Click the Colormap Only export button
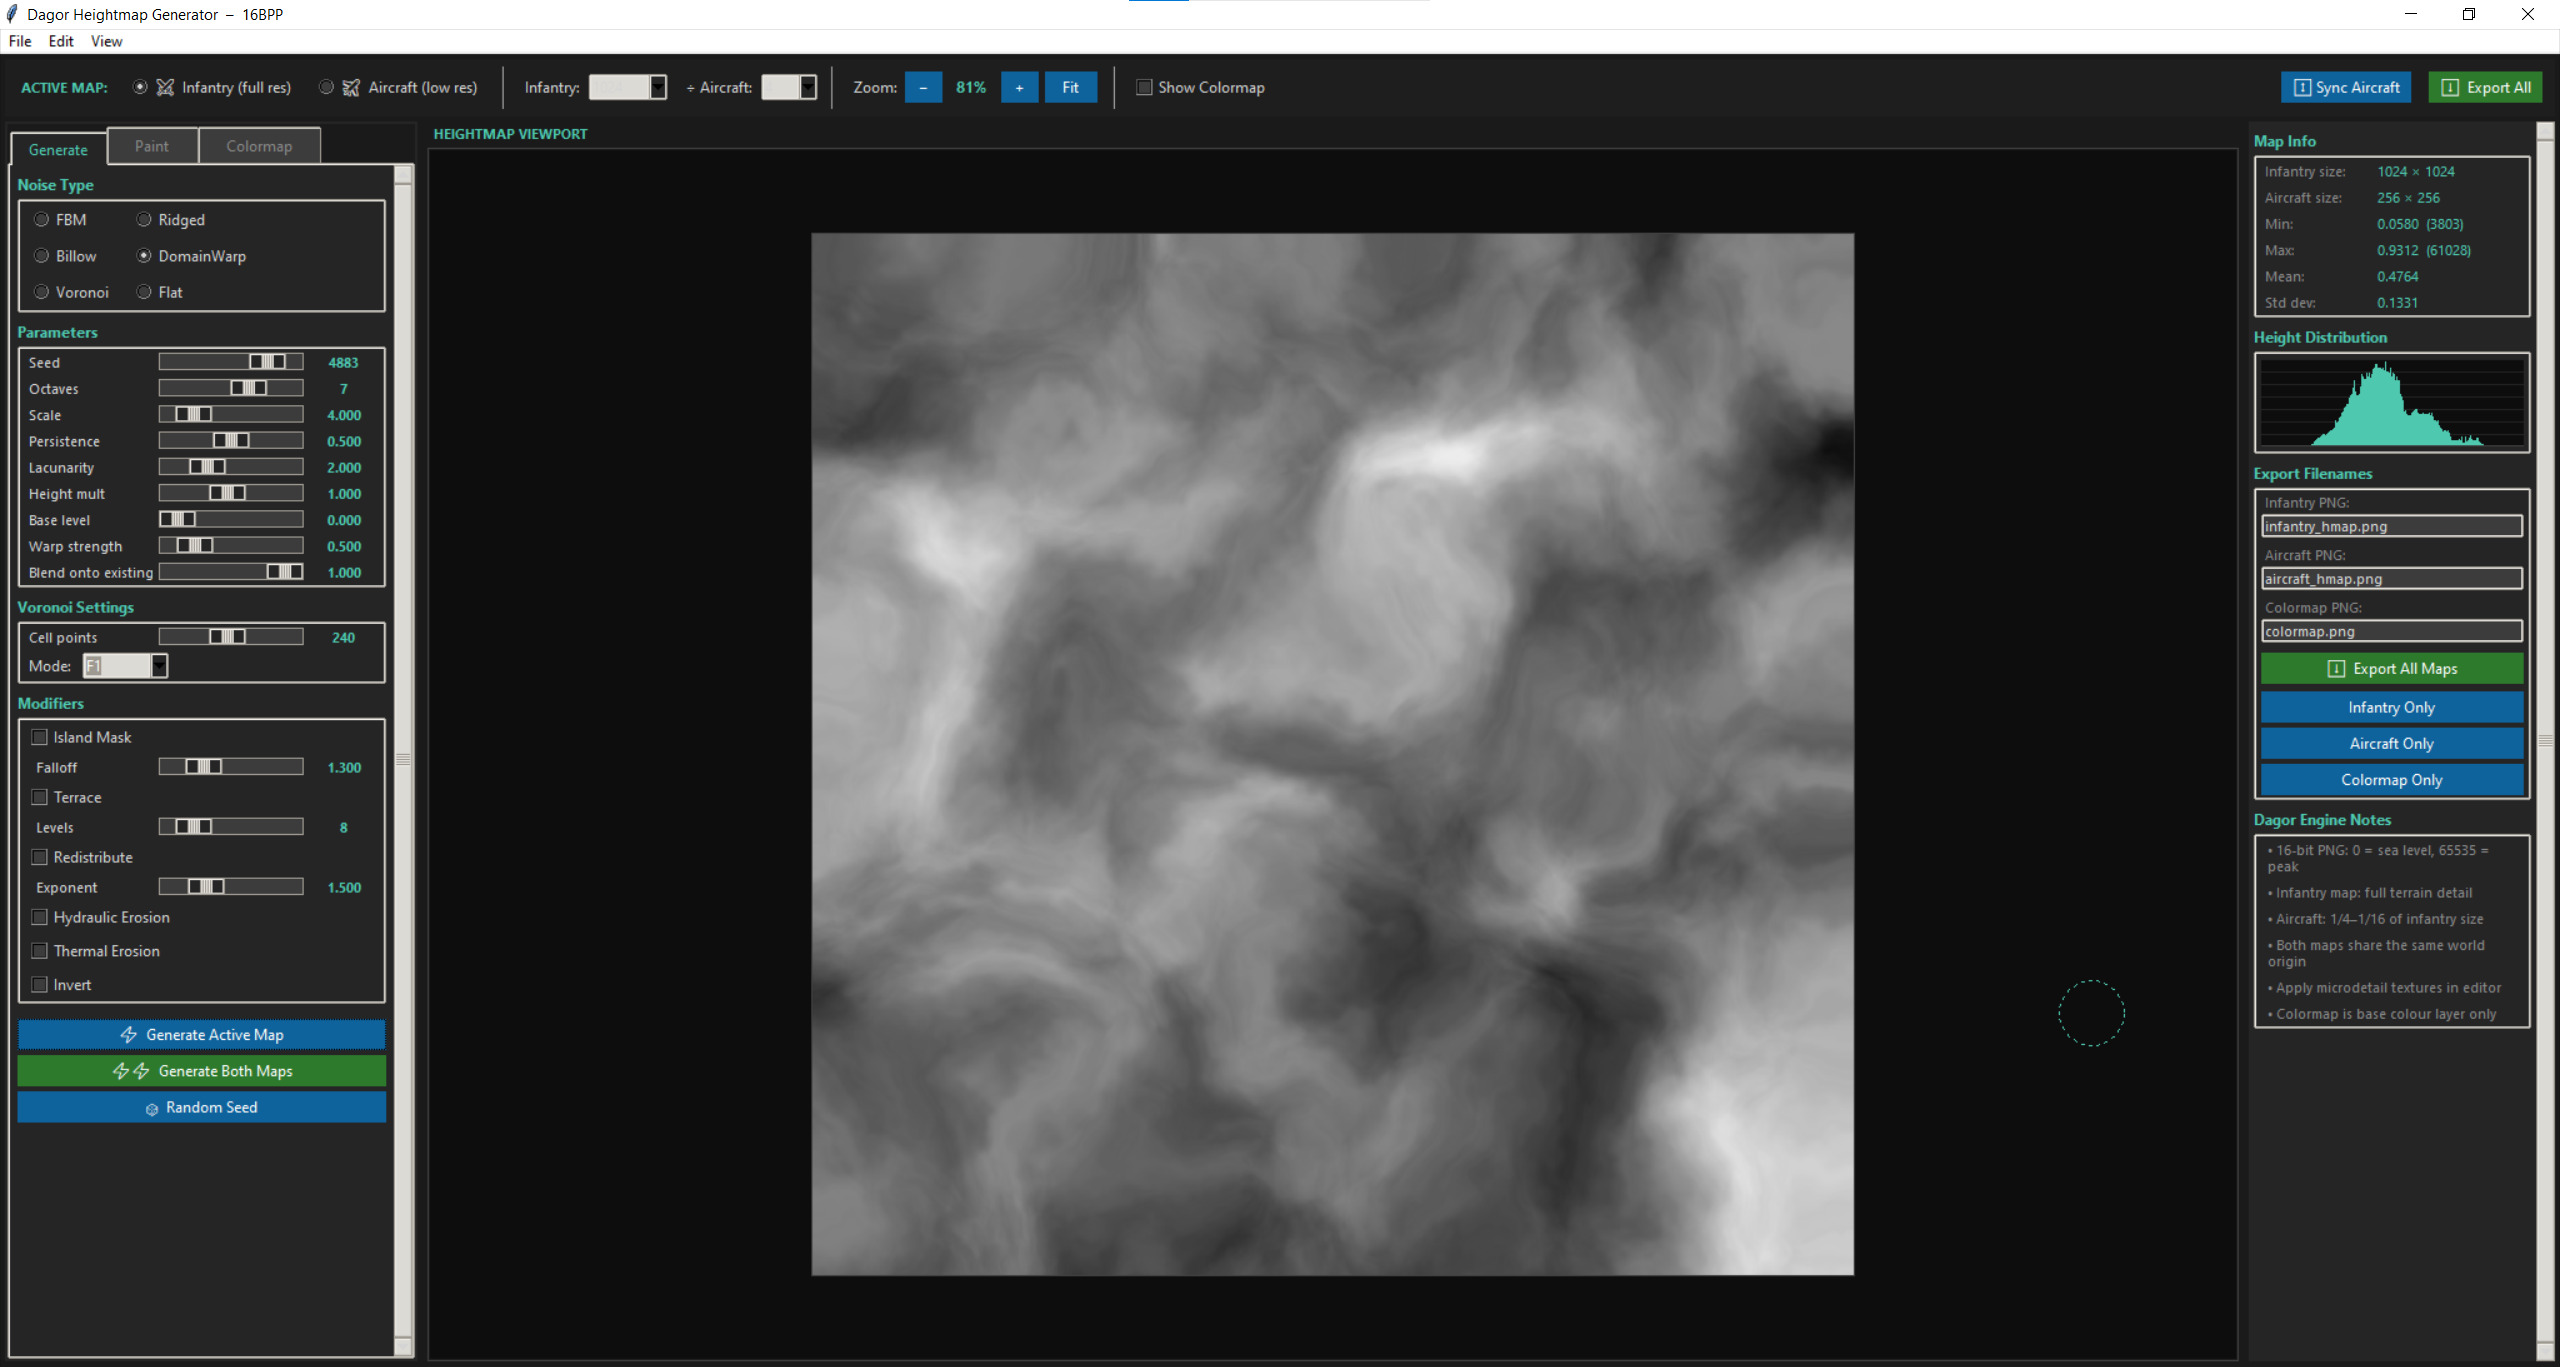 [x=2391, y=780]
